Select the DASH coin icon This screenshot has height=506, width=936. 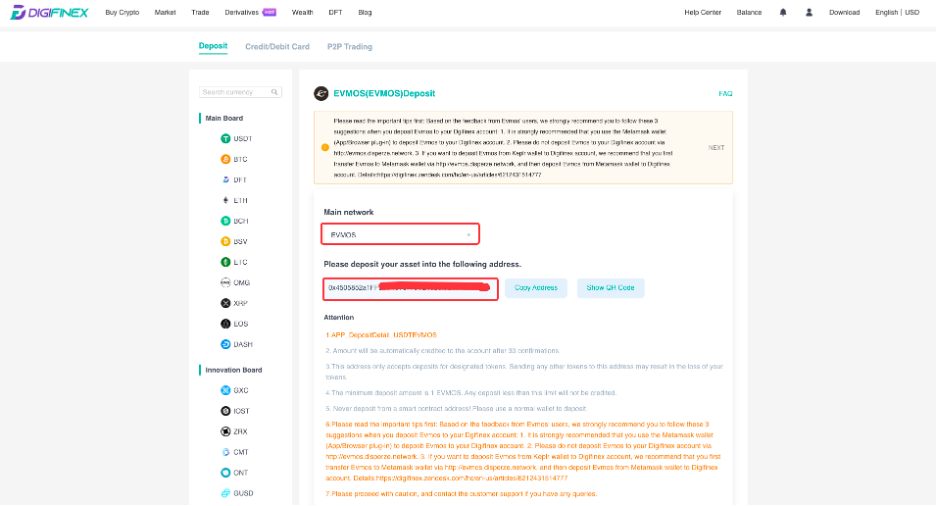click(225, 344)
